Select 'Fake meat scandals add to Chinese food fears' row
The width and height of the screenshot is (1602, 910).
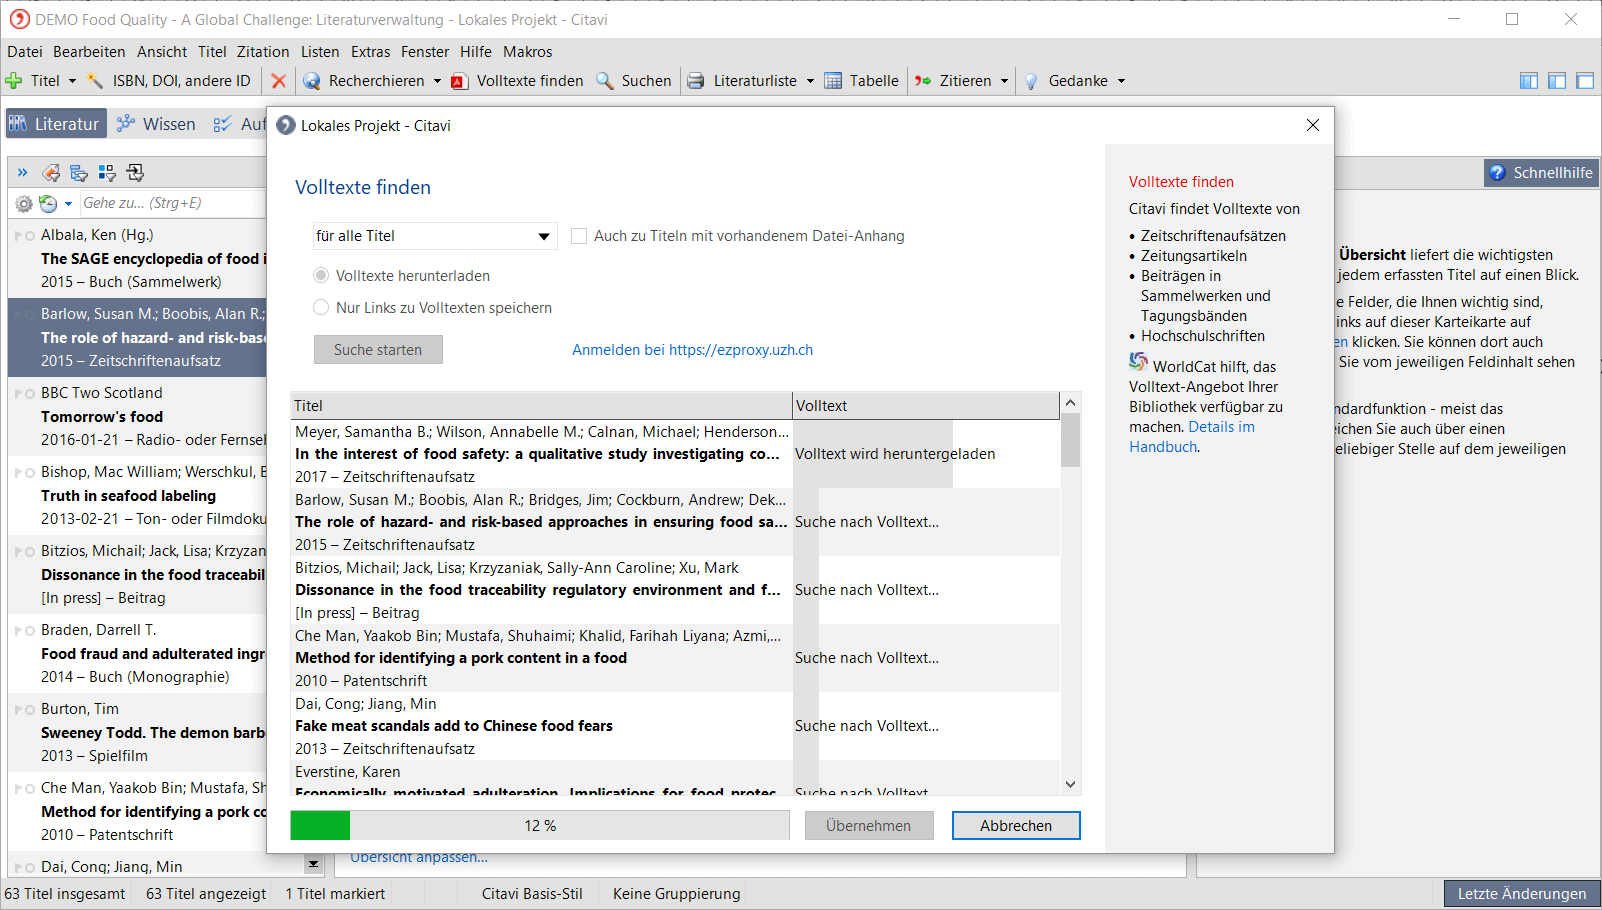(x=675, y=726)
